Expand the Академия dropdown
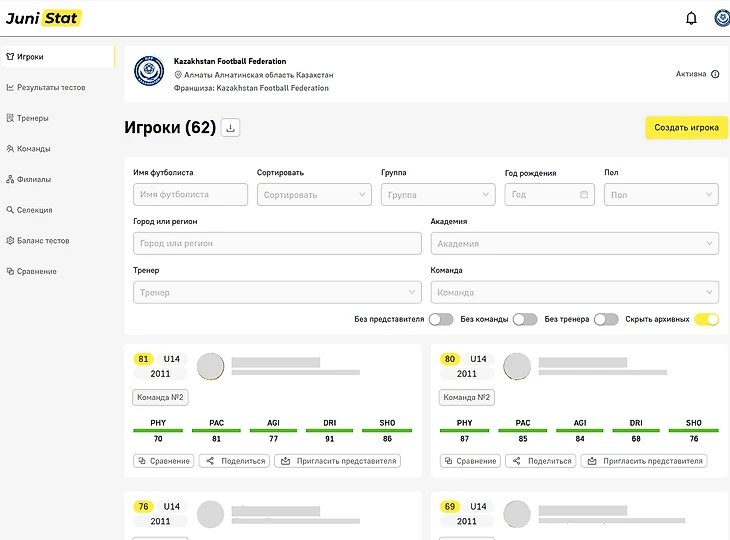This screenshot has height=540, width=730. point(574,243)
